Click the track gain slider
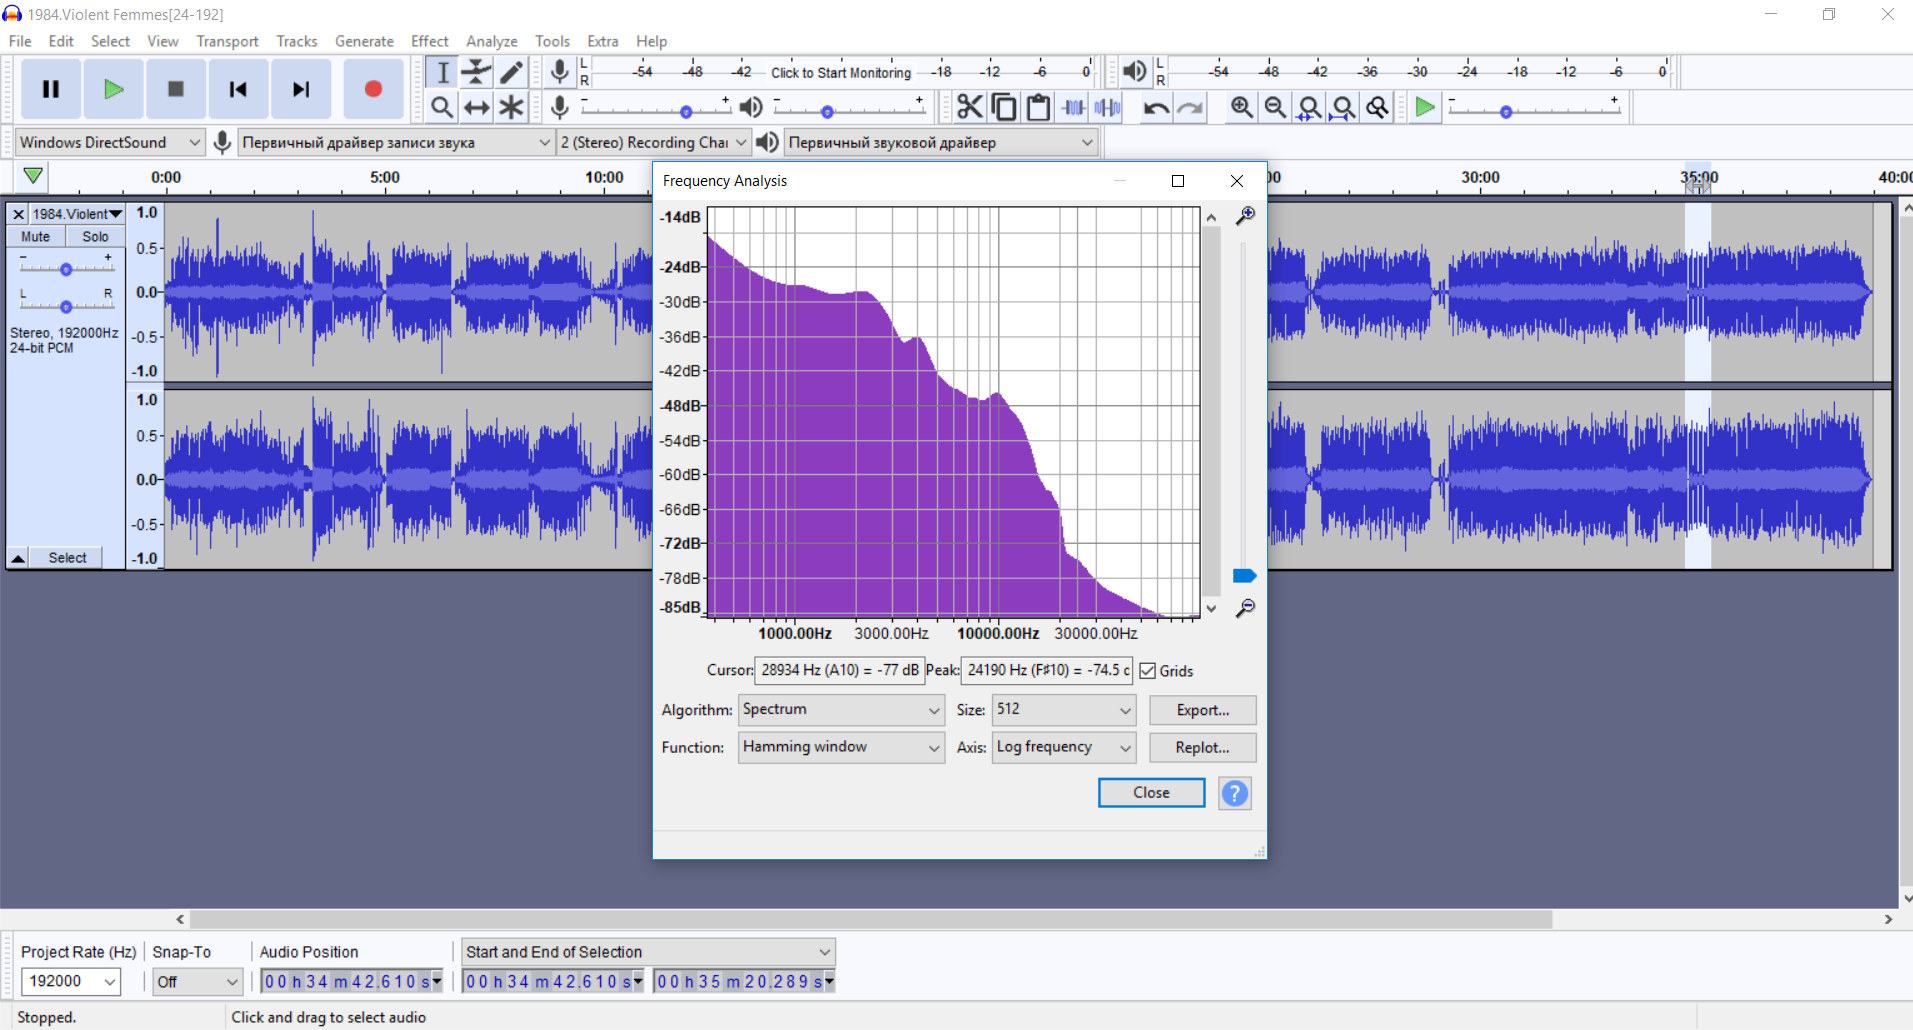The width and height of the screenshot is (1913, 1030). pyautogui.click(x=66, y=268)
